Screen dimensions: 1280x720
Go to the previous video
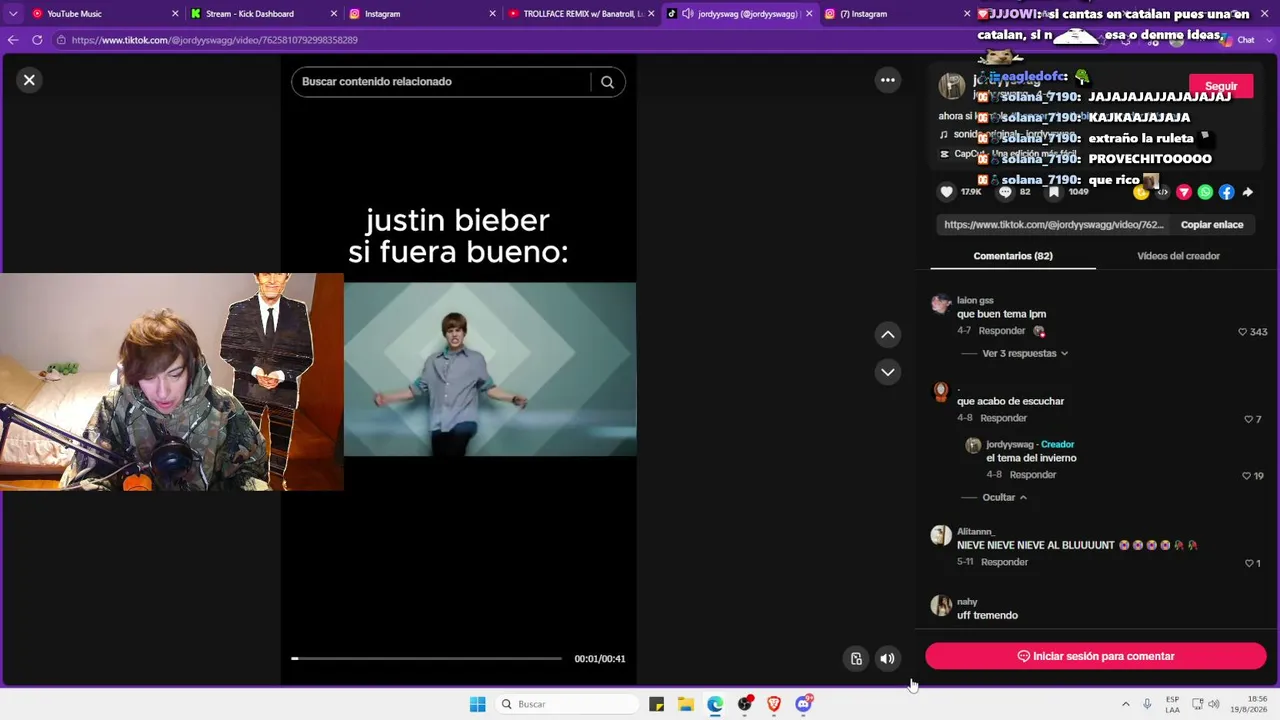point(887,335)
